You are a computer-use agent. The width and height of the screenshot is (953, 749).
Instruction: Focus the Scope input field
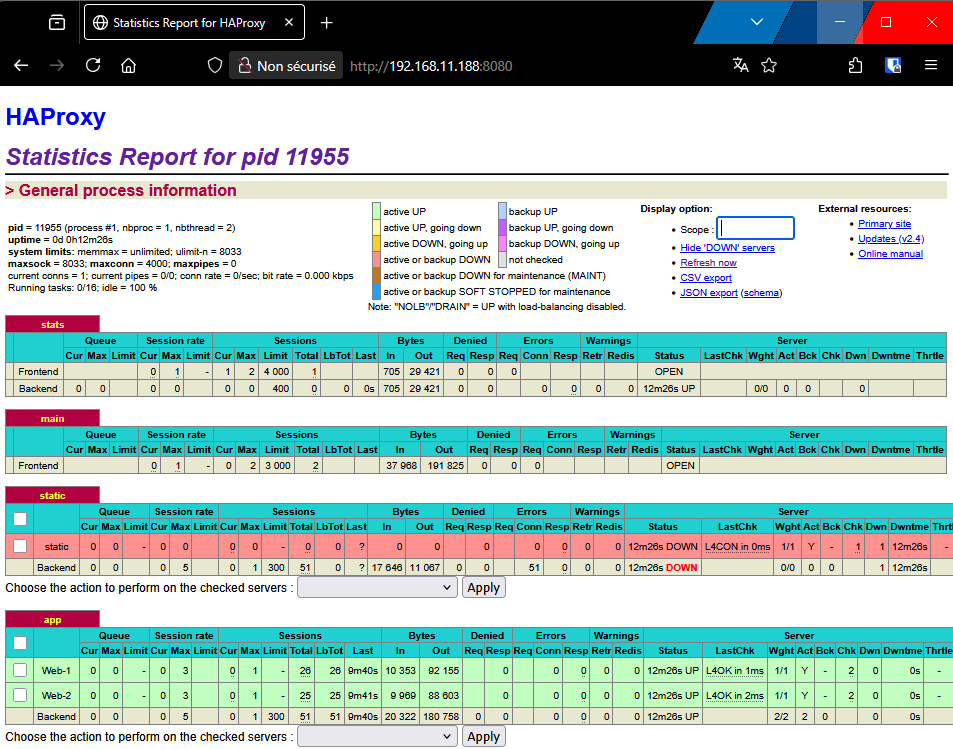[755, 229]
